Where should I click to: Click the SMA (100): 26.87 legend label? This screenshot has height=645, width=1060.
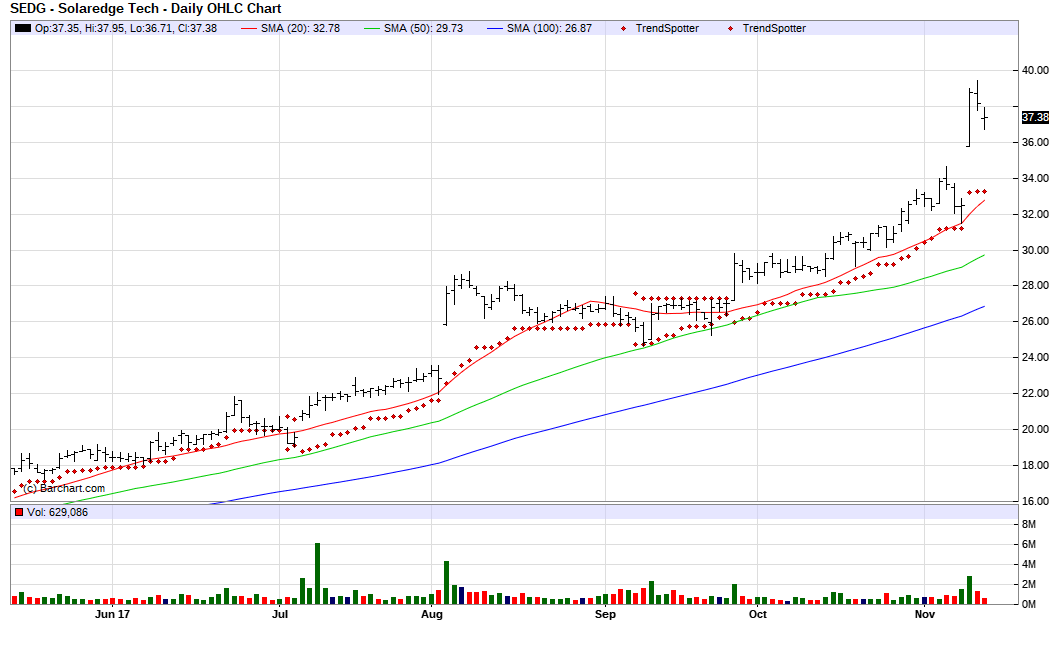pyautogui.click(x=549, y=28)
